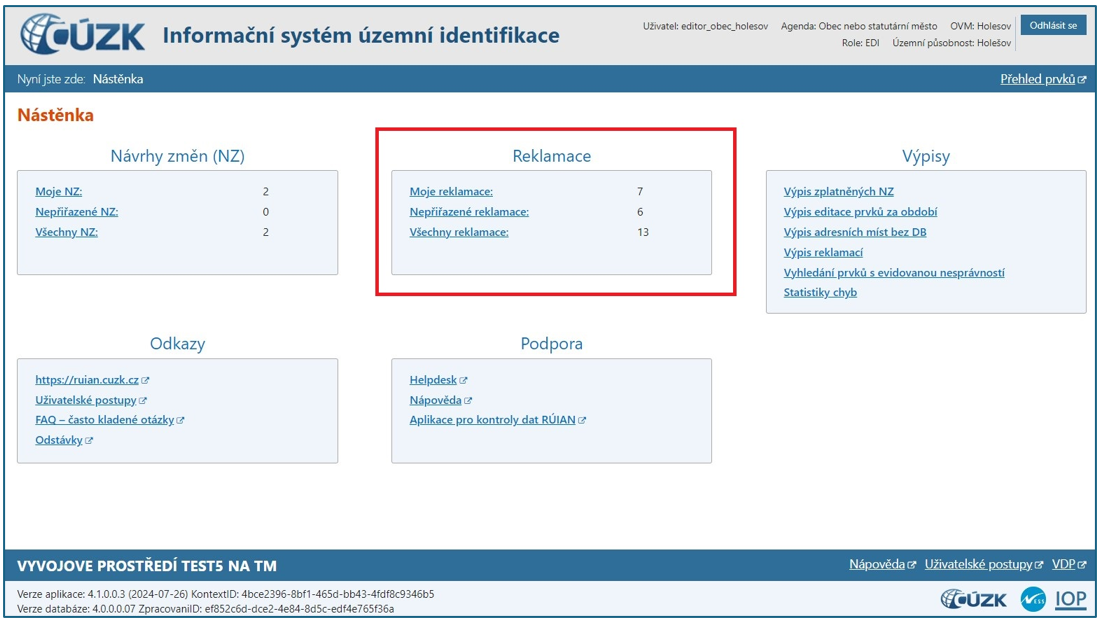Open Statistiky chyb link

(820, 293)
